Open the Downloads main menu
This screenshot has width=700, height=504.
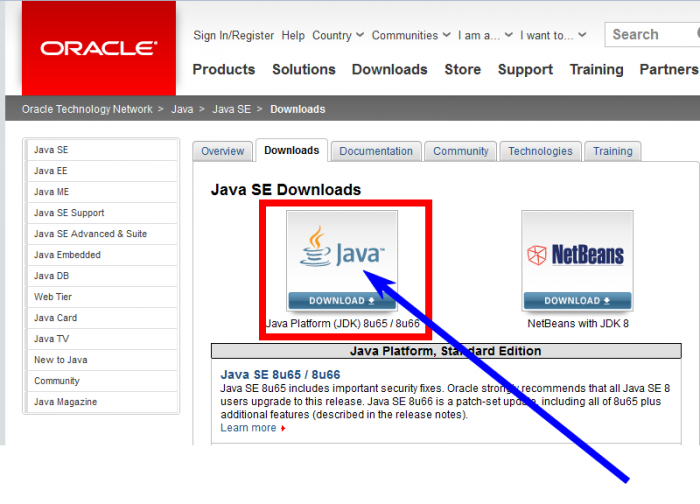(x=389, y=69)
